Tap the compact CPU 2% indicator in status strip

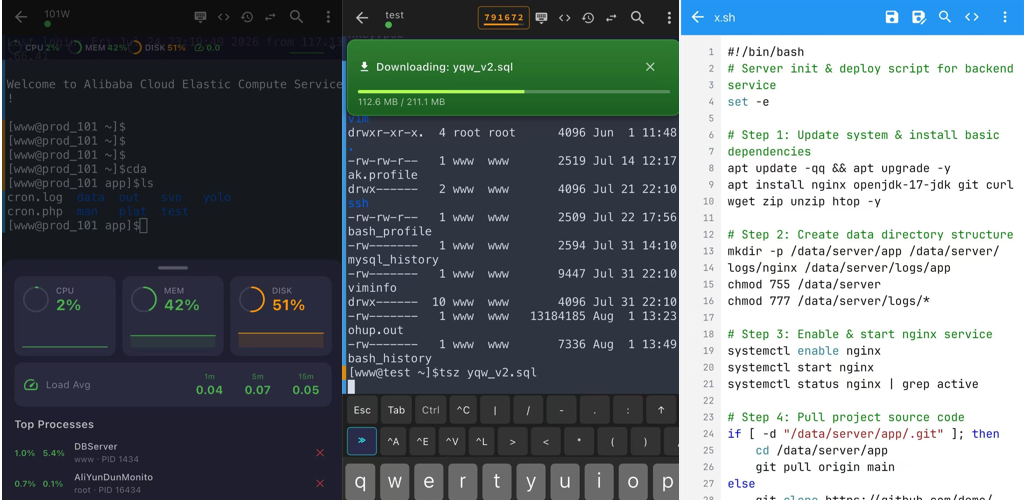point(37,47)
